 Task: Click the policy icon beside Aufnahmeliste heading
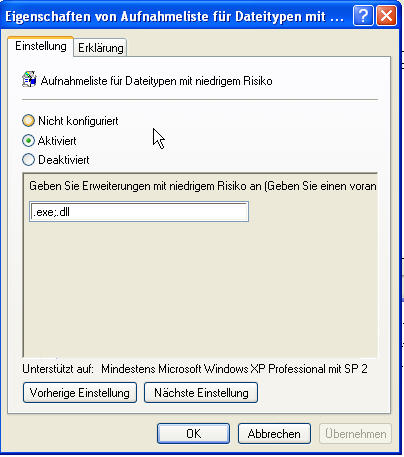(x=29, y=79)
